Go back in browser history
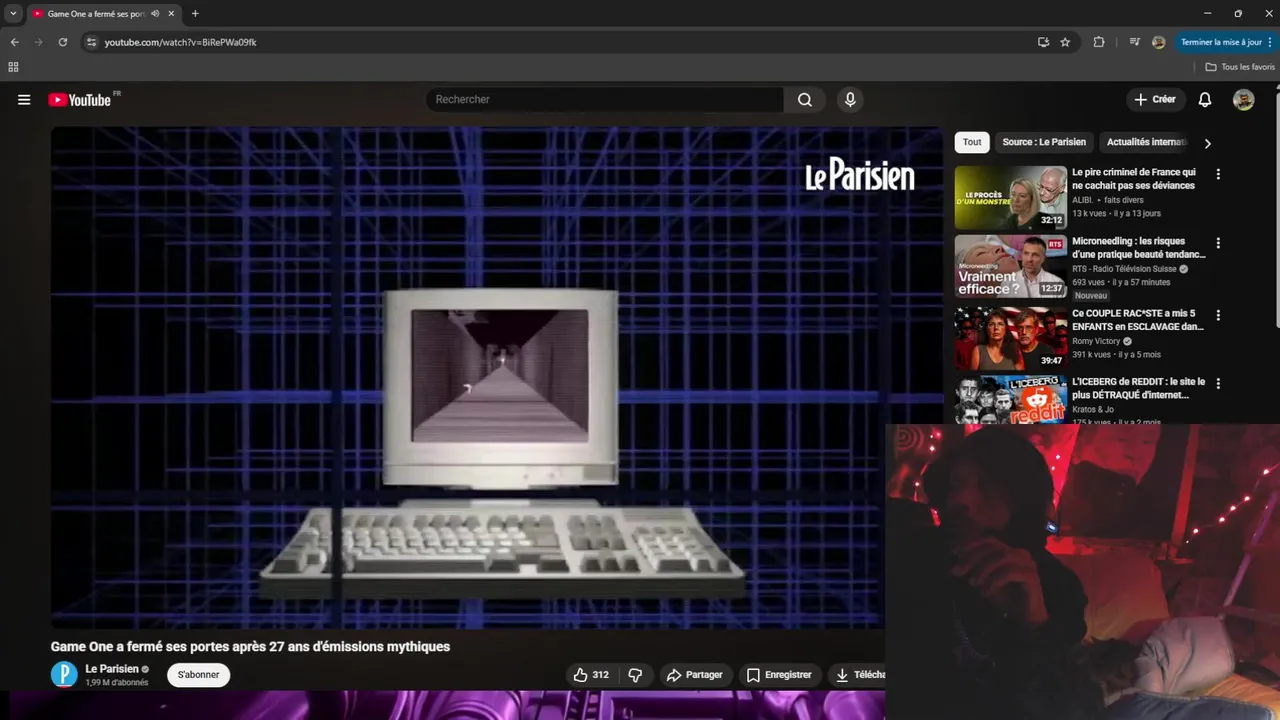The image size is (1280, 720). coord(14,42)
